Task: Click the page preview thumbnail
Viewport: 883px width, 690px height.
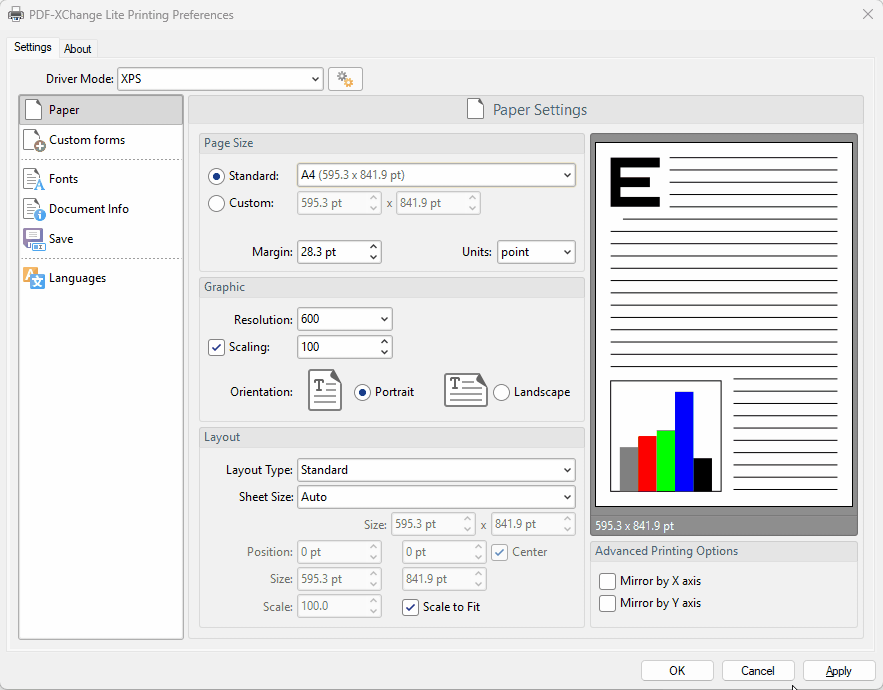Action: (723, 324)
